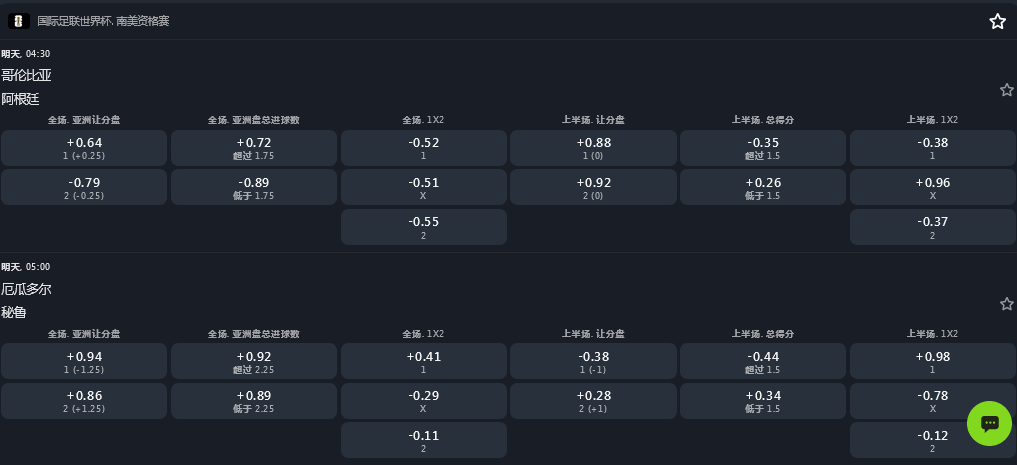Click the league logo icon in header
The image size is (1017, 465).
pos(19,20)
